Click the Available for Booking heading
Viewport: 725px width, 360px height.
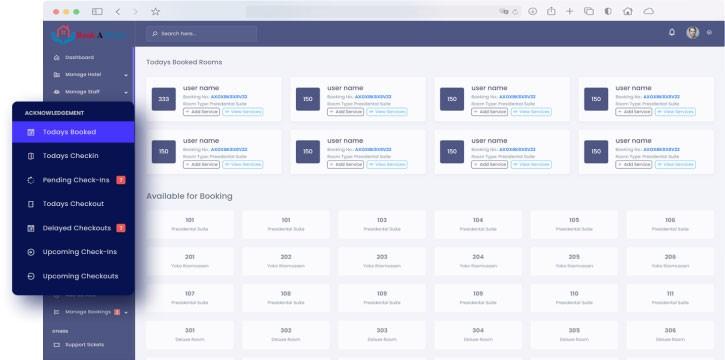point(189,196)
